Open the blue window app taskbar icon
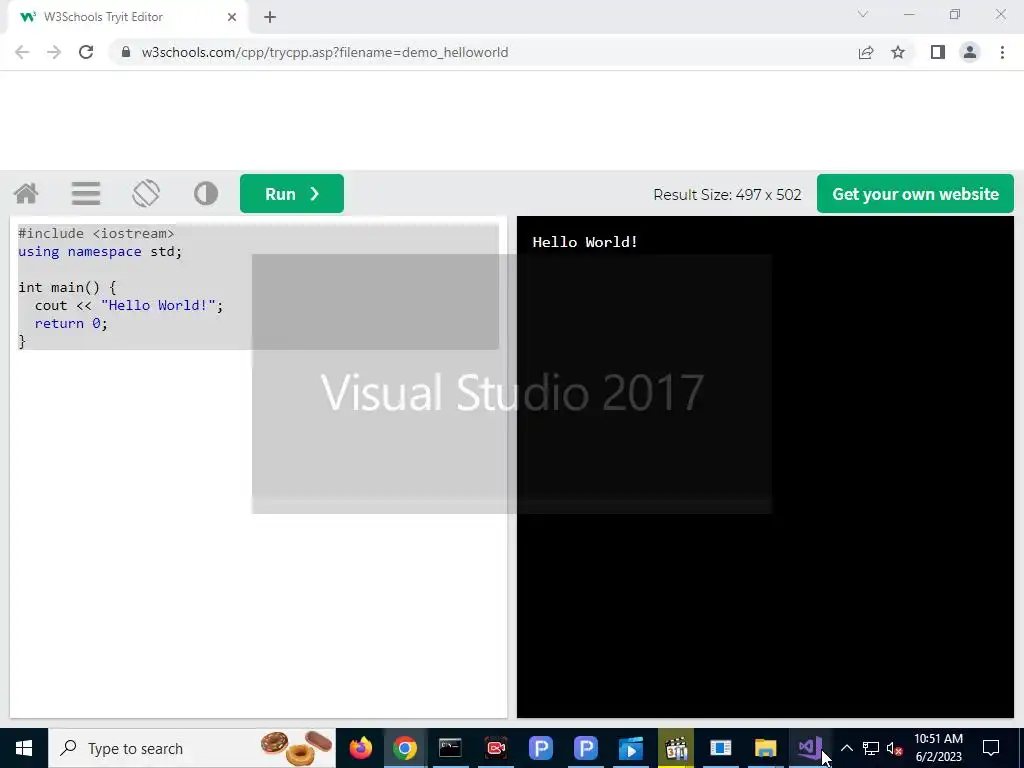Image resolution: width=1024 pixels, height=768 pixels. point(721,748)
